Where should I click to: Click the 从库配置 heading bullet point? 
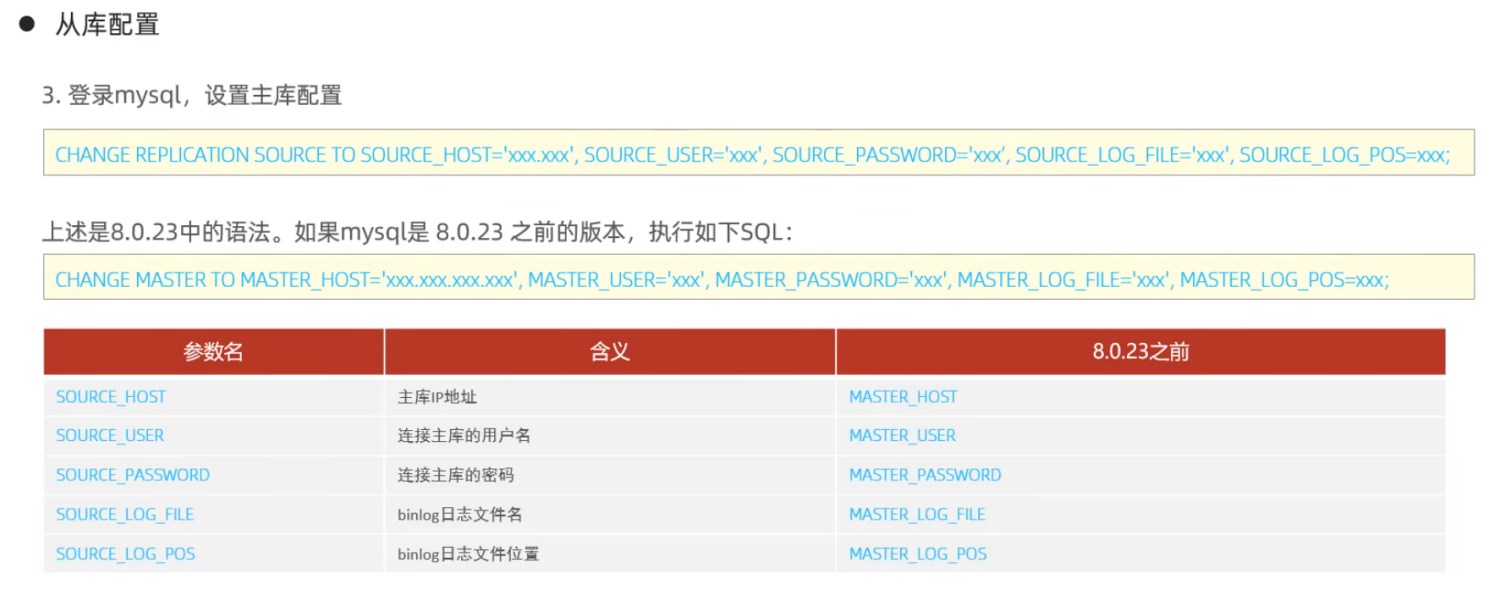pyautogui.click(x=27, y=24)
